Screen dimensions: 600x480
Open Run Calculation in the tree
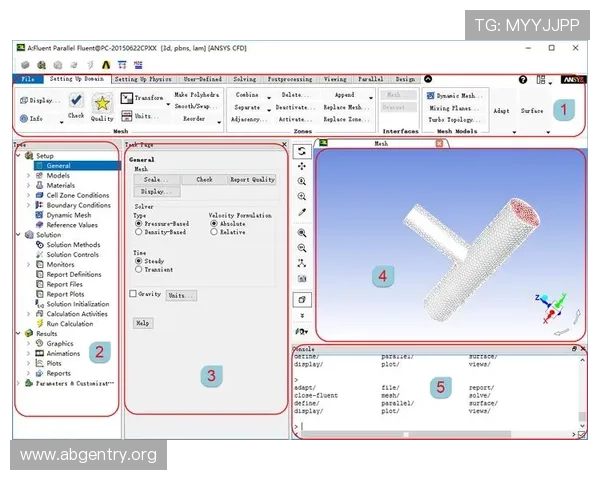point(70,324)
